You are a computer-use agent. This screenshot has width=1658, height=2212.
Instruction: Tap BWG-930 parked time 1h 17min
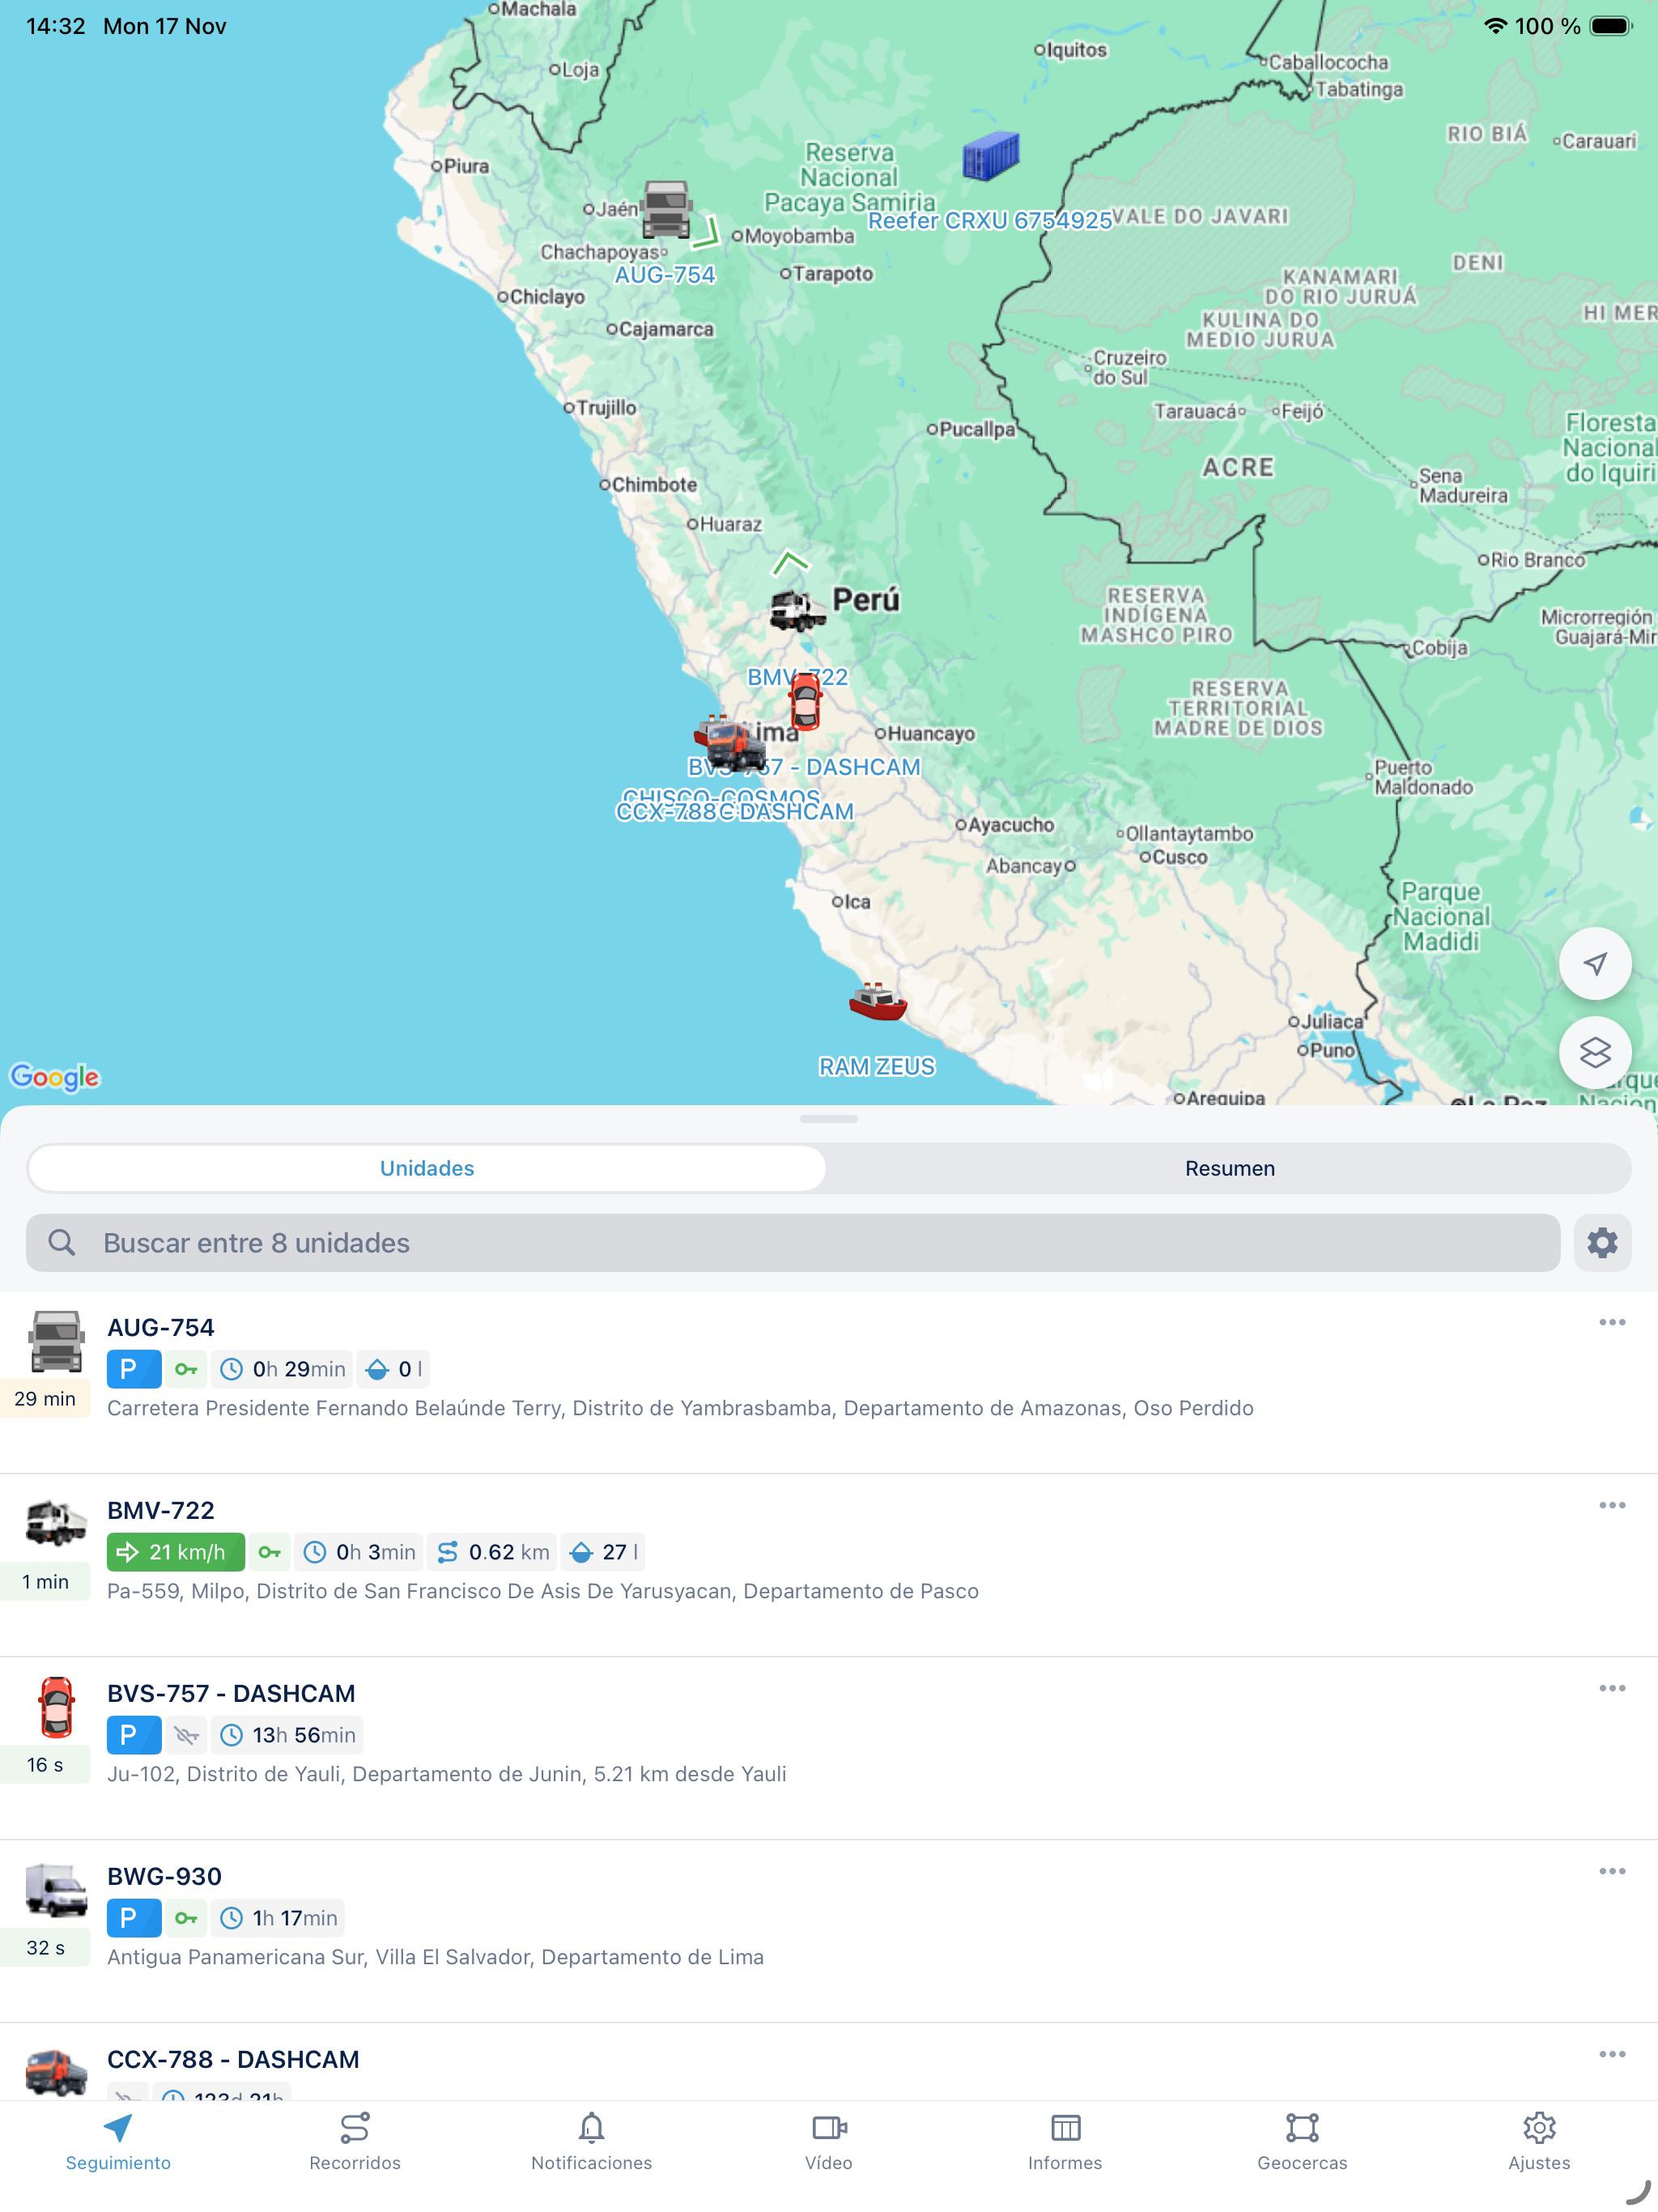point(279,1918)
